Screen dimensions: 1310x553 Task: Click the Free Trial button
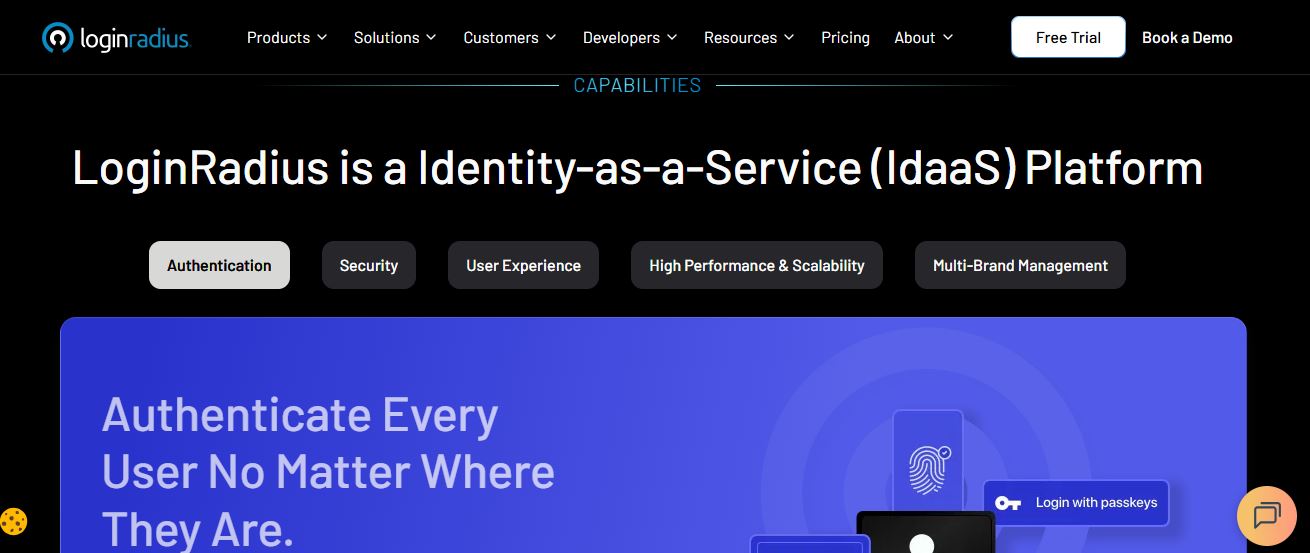click(1068, 37)
